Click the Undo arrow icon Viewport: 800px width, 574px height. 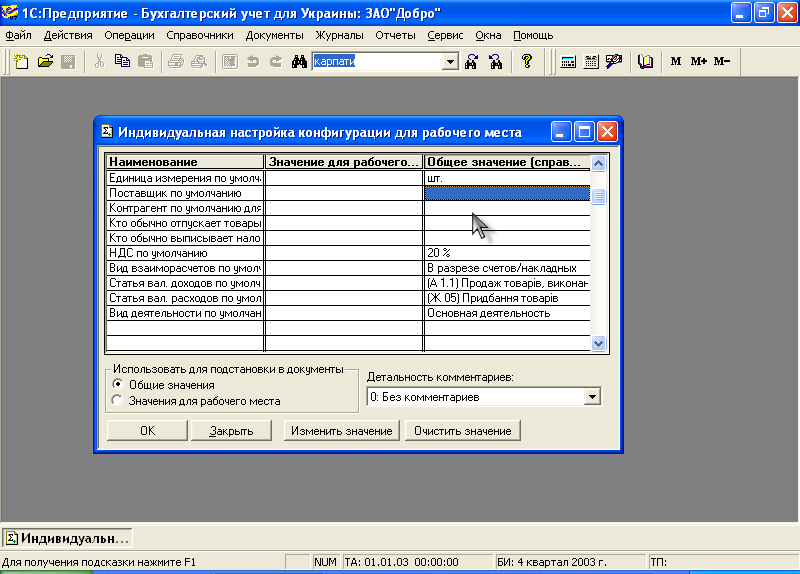253,62
